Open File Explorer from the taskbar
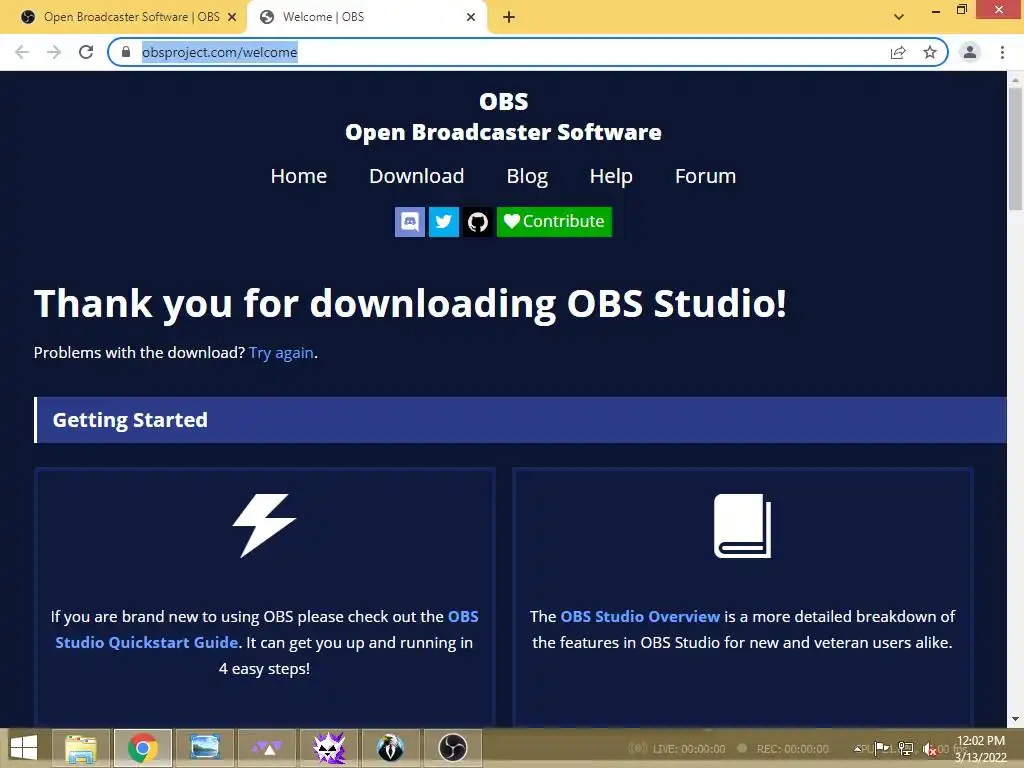Viewport: 1024px width, 768px height. click(x=81, y=748)
